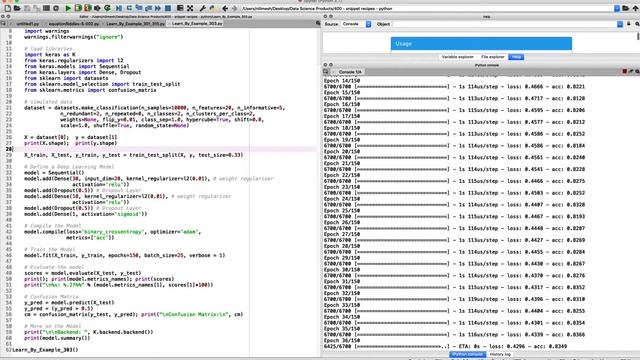
Task: Switch to equationfiddles-5.002.py tab
Action: (x=73, y=24)
